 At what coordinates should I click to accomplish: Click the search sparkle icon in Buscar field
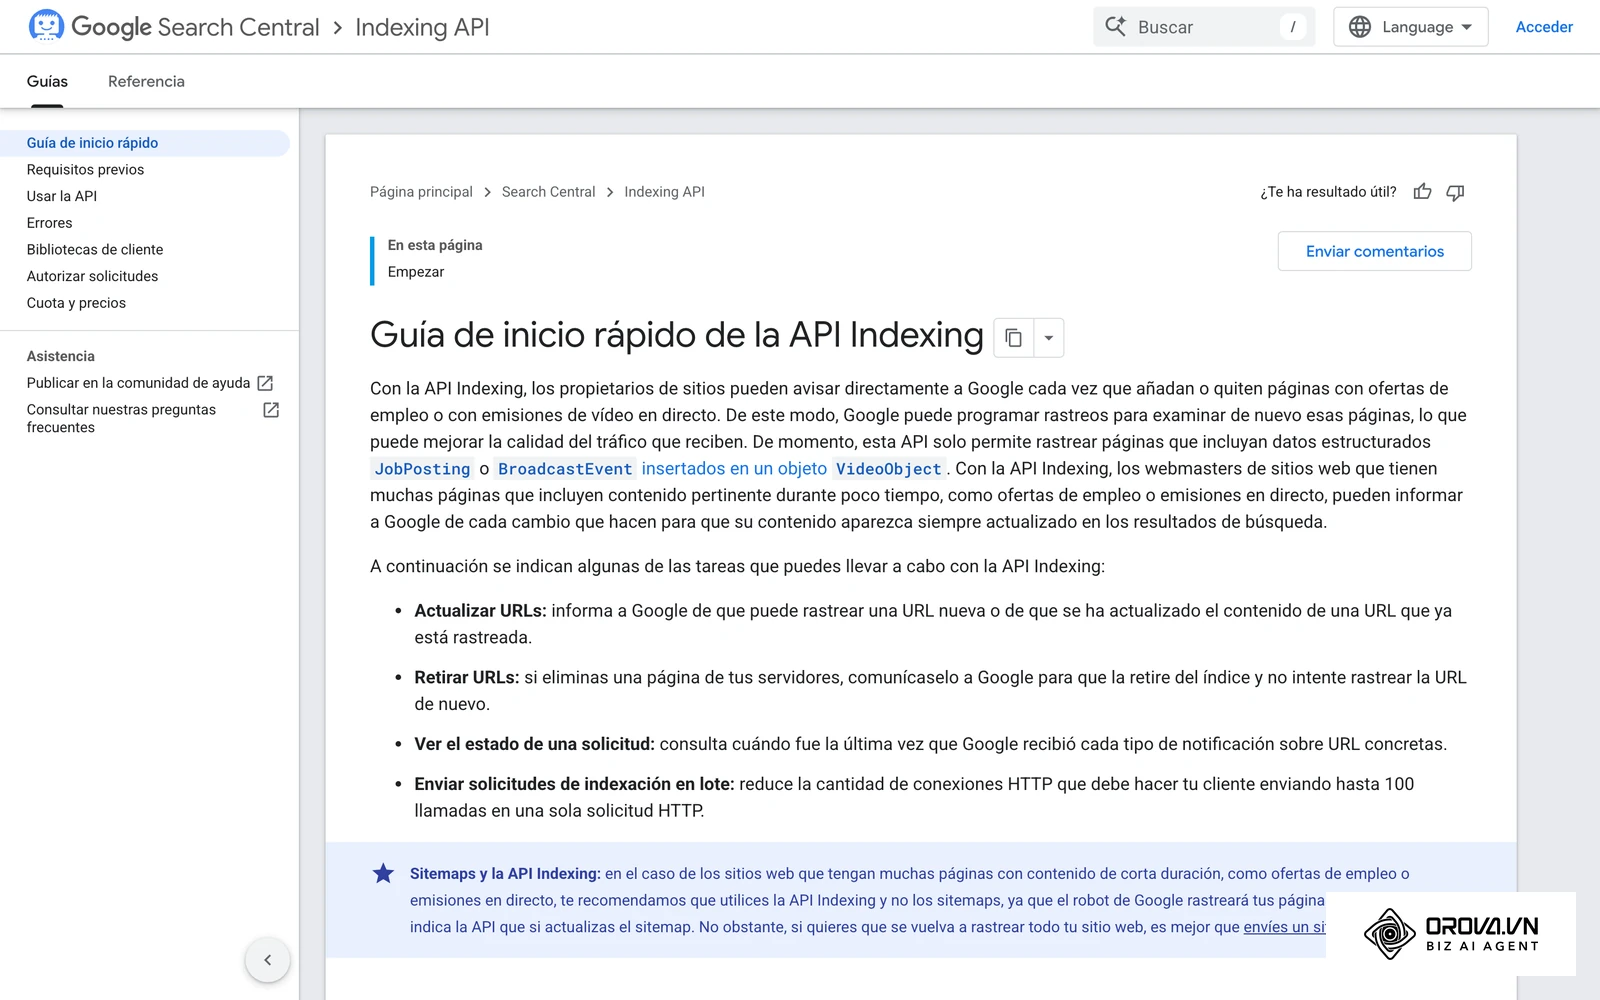pyautogui.click(x=1116, y=26)
